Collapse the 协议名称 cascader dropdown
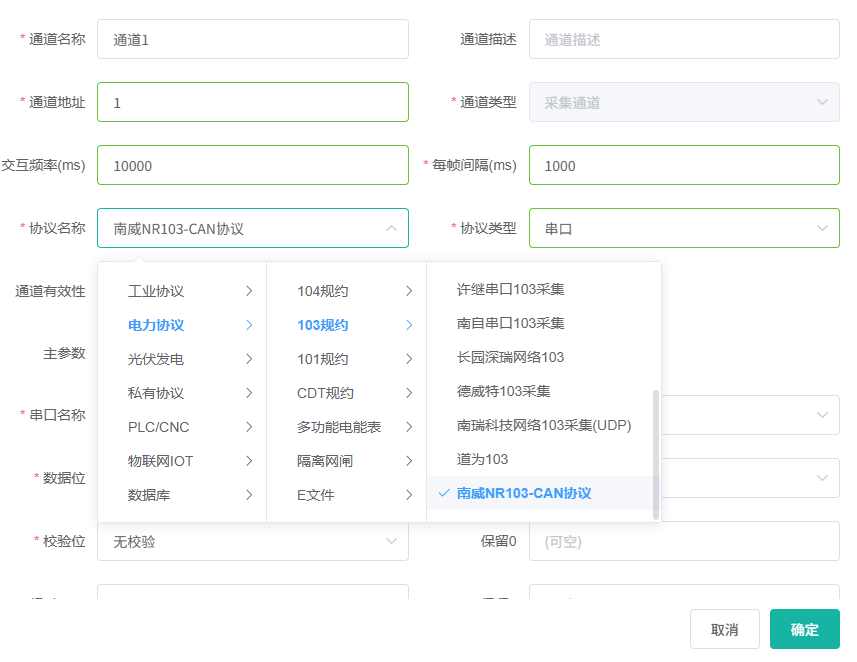Screen dimensions: 857x662 point(390,228)
